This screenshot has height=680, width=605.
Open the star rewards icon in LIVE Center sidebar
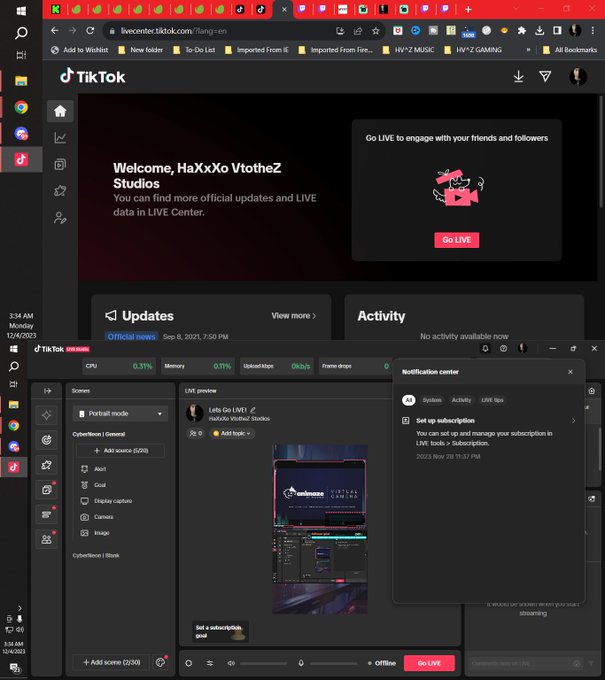click(60, 191)
